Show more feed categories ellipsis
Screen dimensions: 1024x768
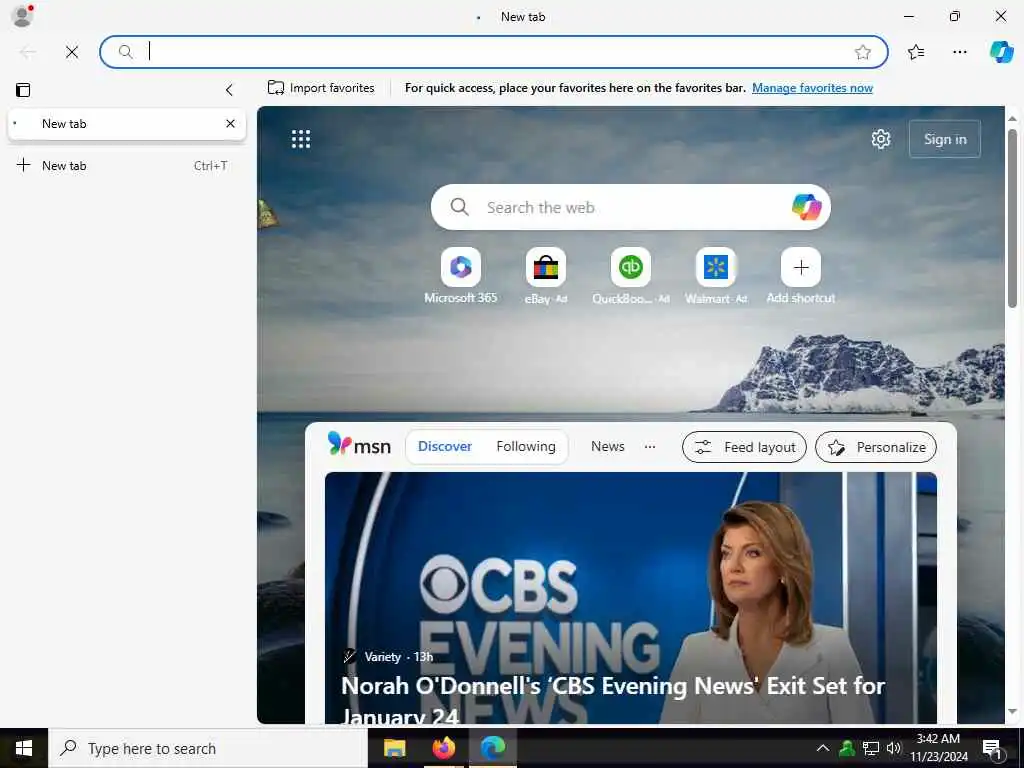tap(650, 447)
